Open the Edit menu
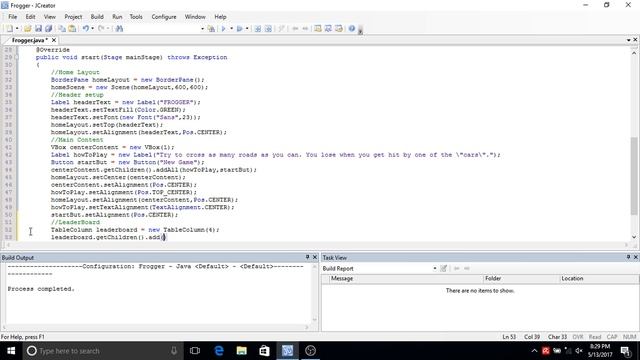 pos(30,17)
